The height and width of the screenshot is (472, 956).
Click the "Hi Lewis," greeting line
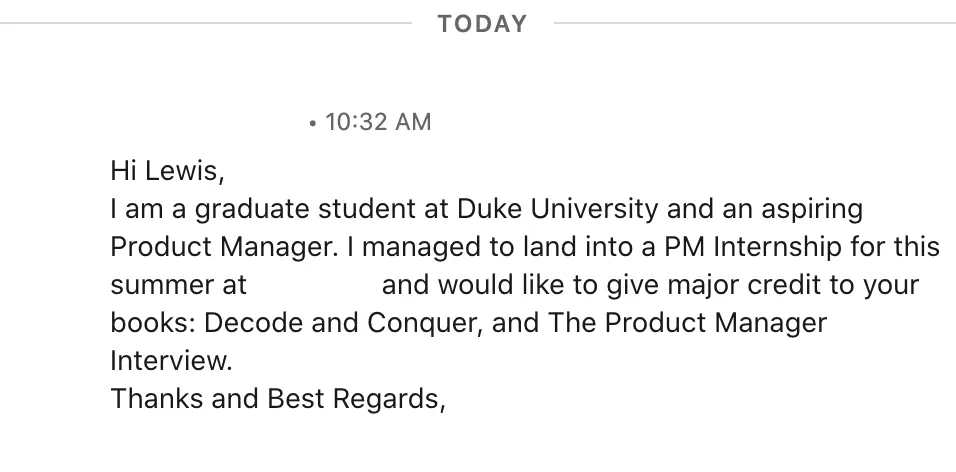(x=167, y=172)
